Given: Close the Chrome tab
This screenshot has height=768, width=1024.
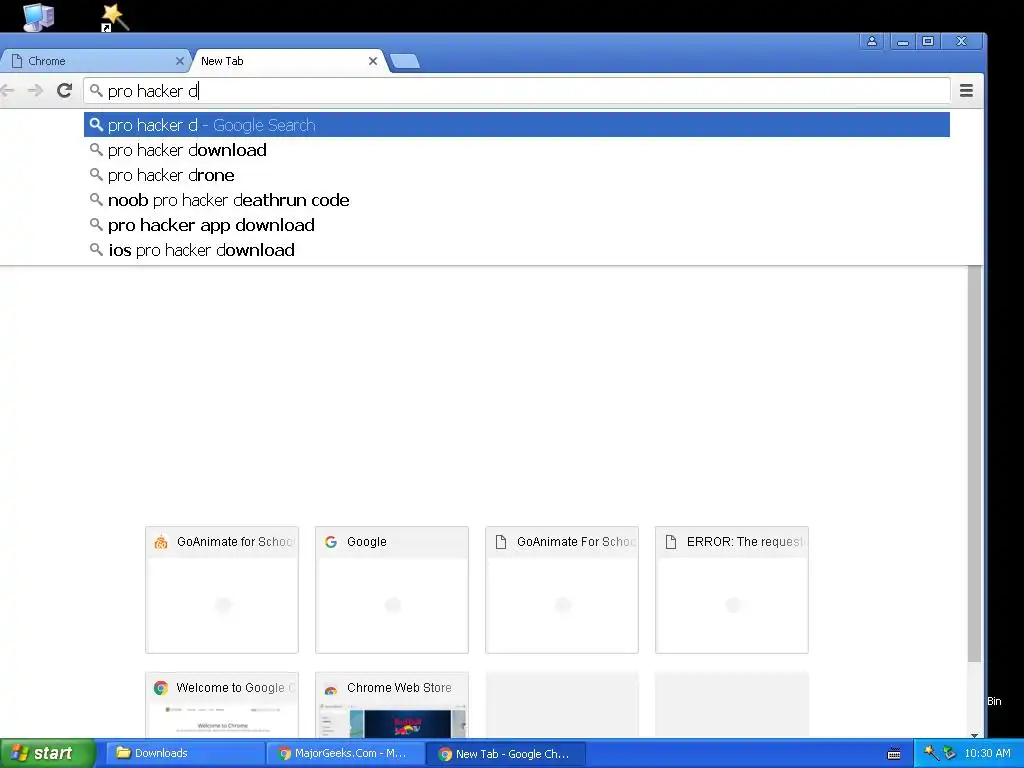Looking at the screenshot, I should click(180, 61).
